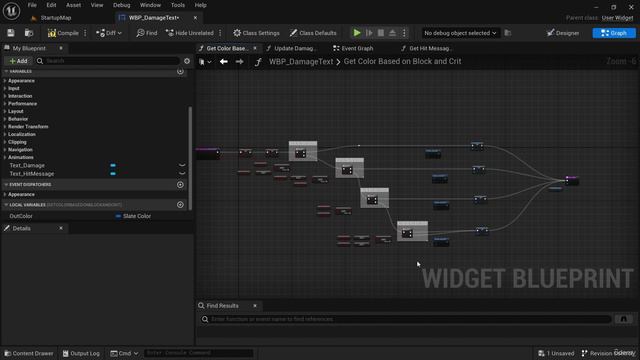This screenshot has height=360, width=640.
Task: Click WBP_DamageText breadcrumb link
Action: point(301,61)
